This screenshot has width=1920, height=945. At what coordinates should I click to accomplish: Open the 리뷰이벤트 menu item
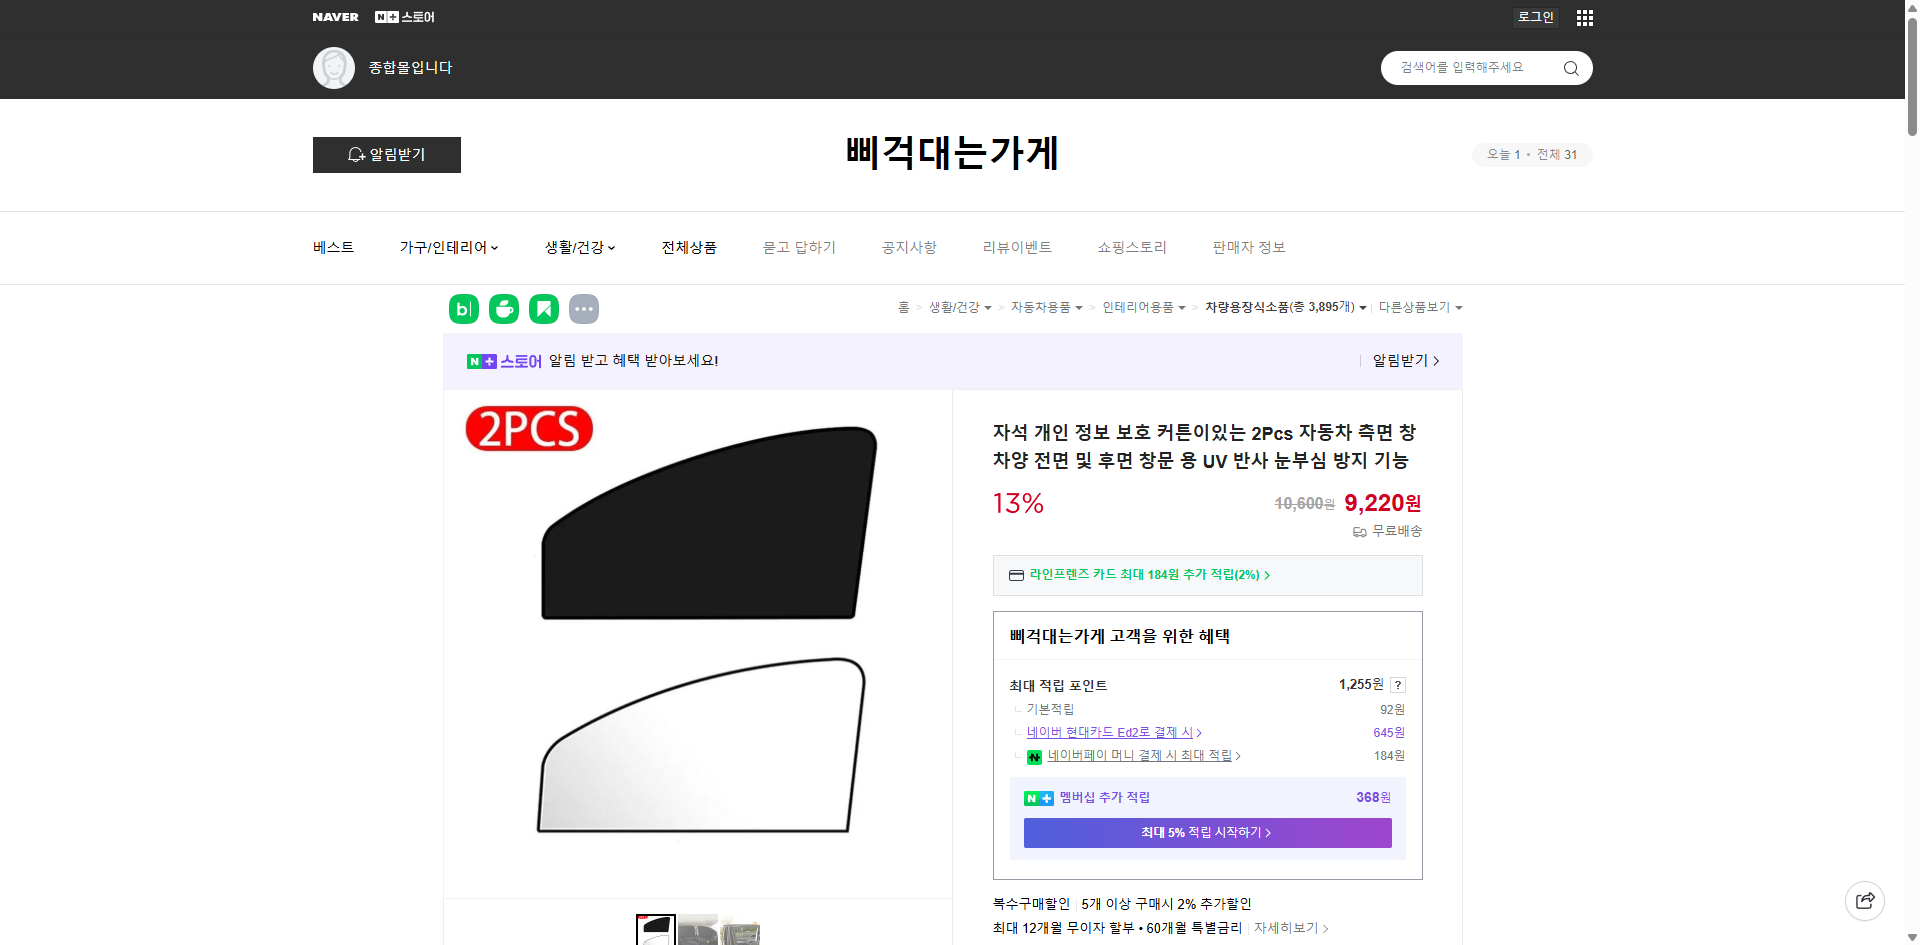pyautogui.click(x=1017, y=247)
